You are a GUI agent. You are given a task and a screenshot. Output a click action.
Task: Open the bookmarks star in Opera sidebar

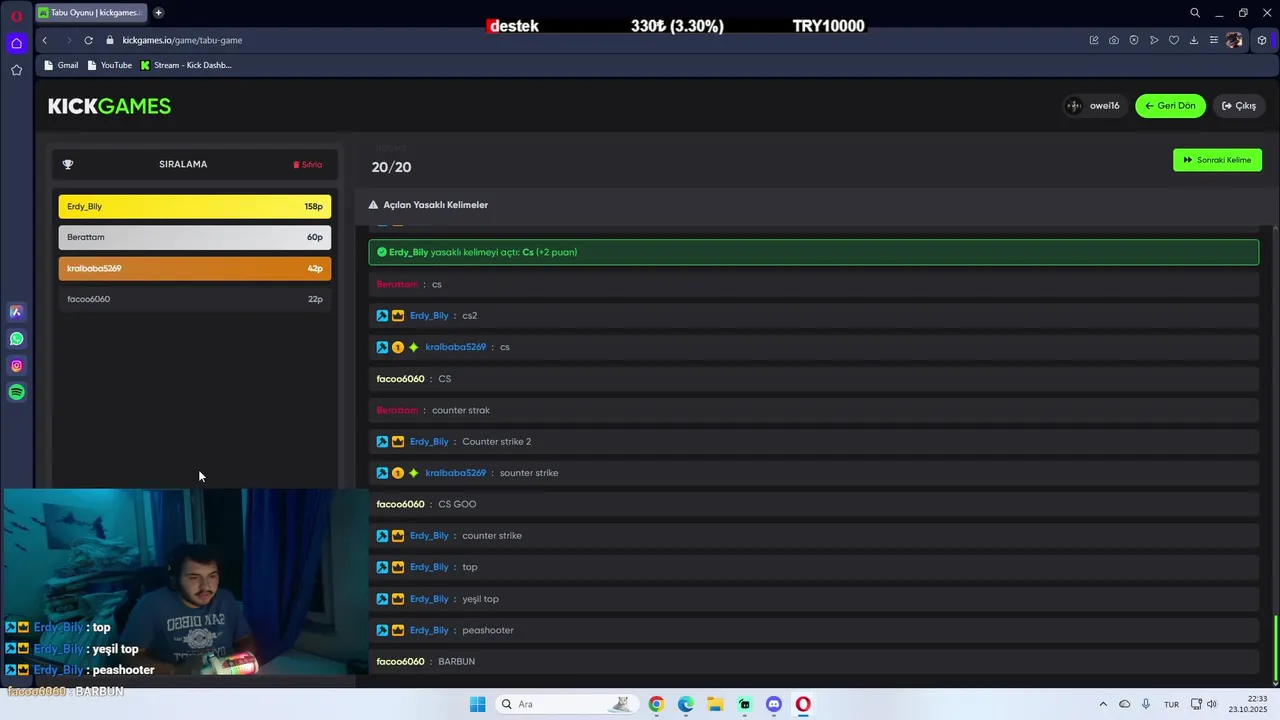click(x=16, y=70)
